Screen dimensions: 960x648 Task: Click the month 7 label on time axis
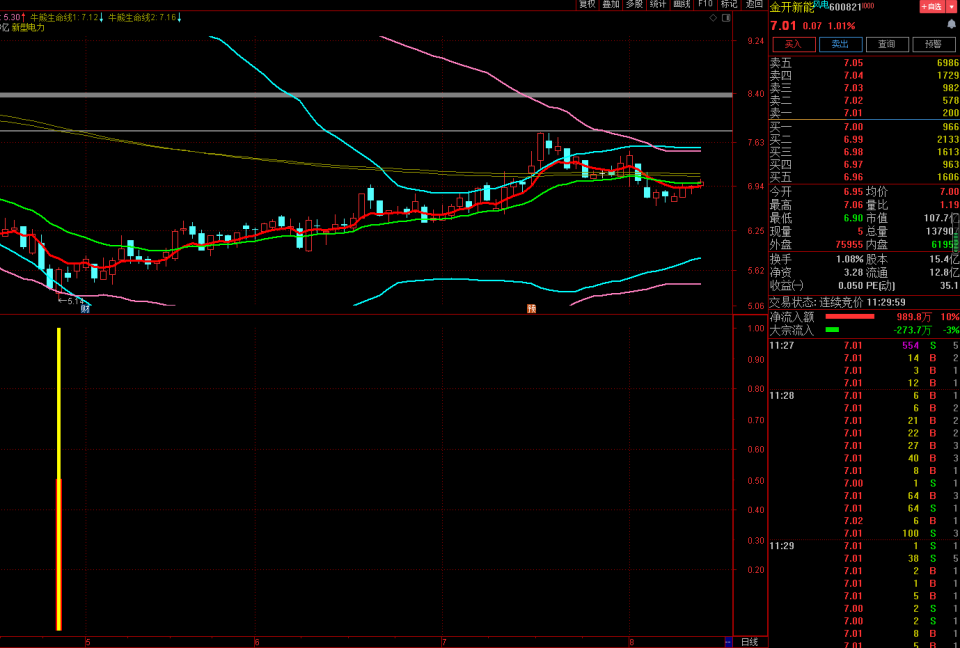(444, 642)
